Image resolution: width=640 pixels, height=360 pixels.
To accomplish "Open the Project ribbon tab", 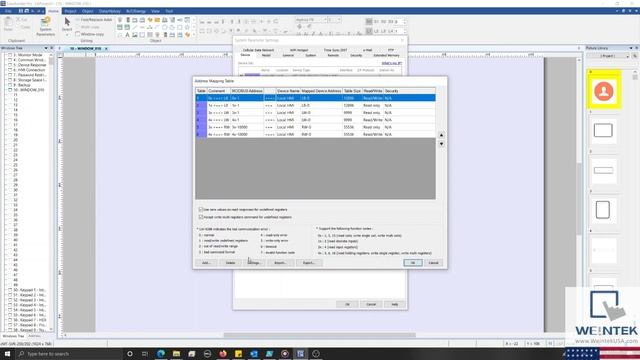I will click(70, 11).
